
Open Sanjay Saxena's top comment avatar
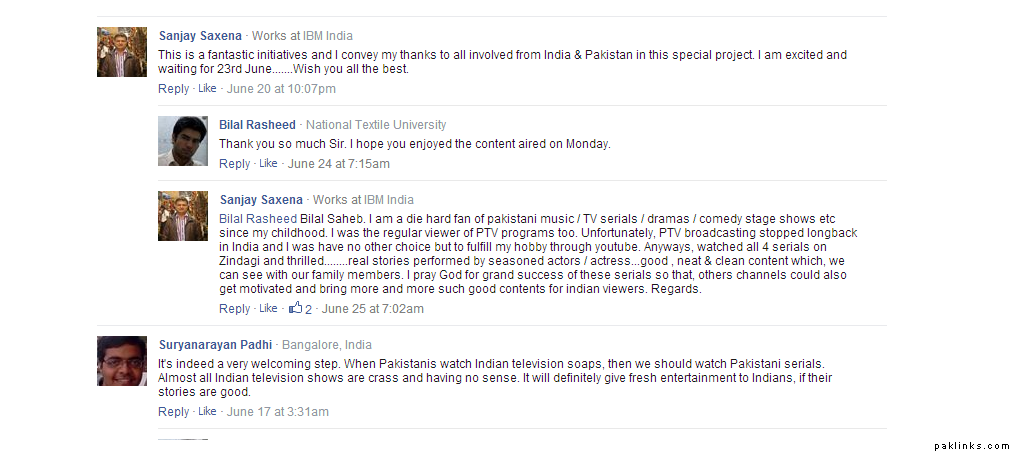[x=122, y=52]
